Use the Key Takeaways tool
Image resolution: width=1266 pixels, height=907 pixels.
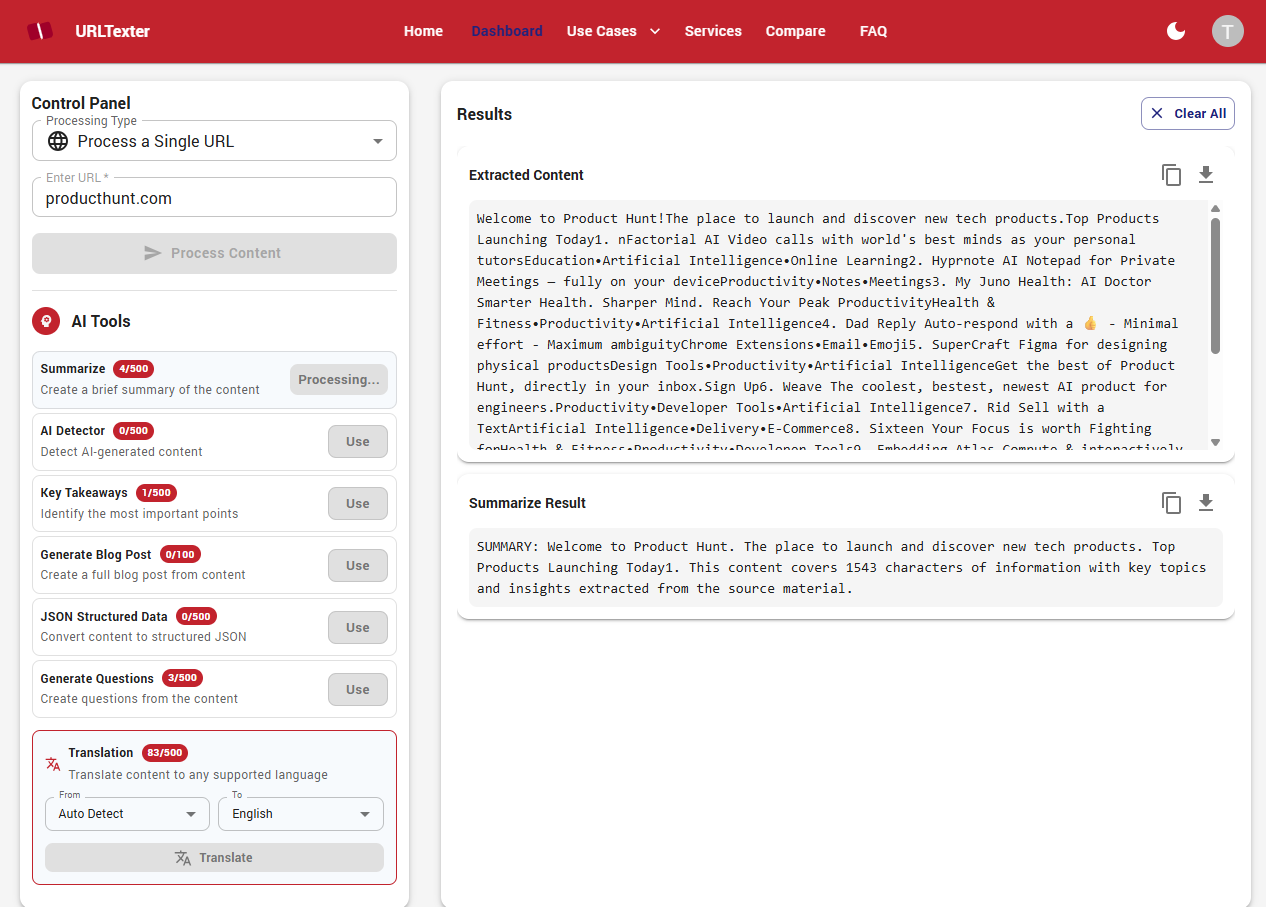click(x=358, y=504)
